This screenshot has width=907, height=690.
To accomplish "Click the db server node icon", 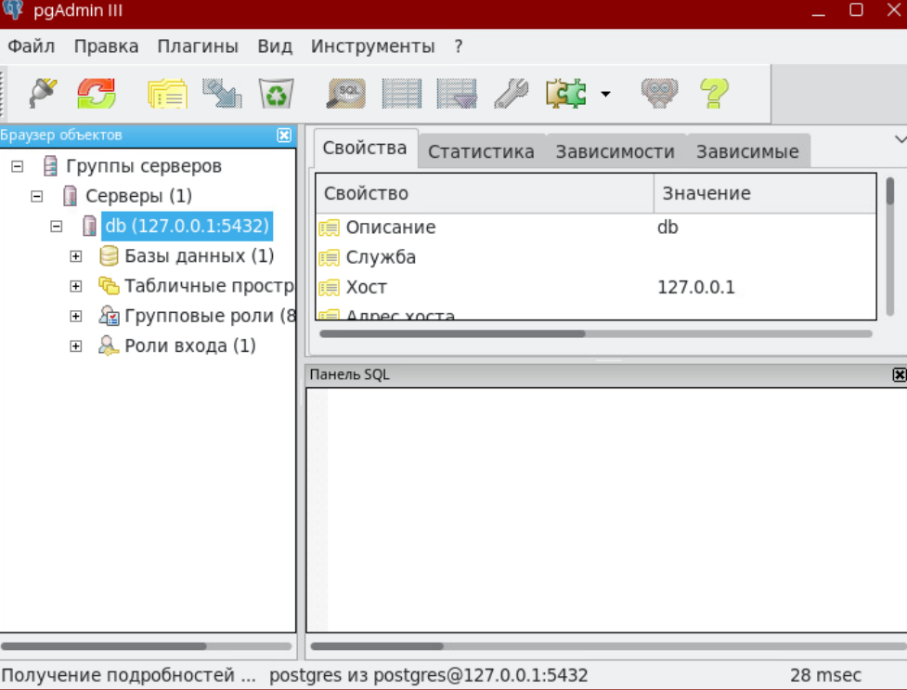I will 89,226.
